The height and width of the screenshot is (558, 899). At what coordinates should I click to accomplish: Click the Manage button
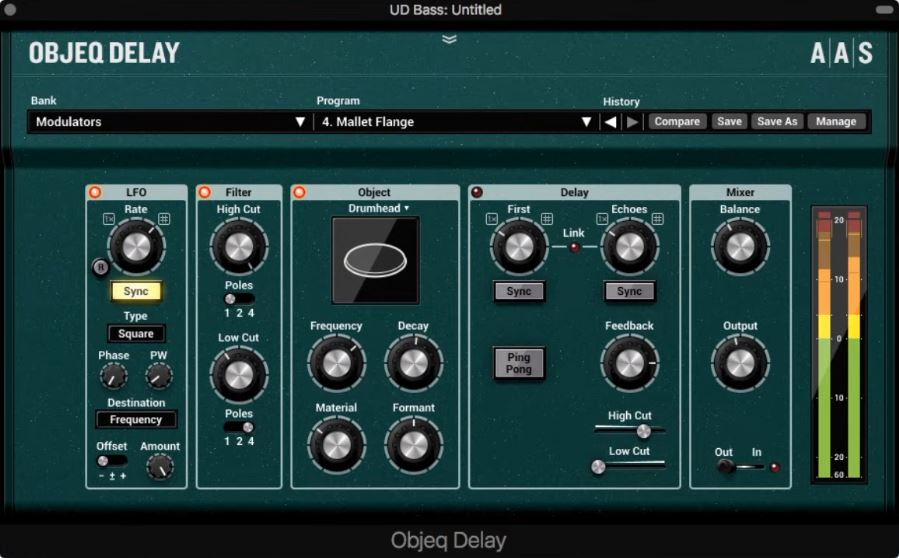pos(836,122)
